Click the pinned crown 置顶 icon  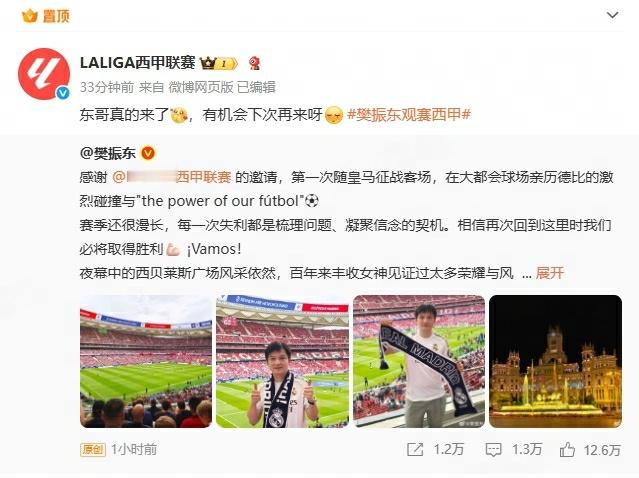30,16
